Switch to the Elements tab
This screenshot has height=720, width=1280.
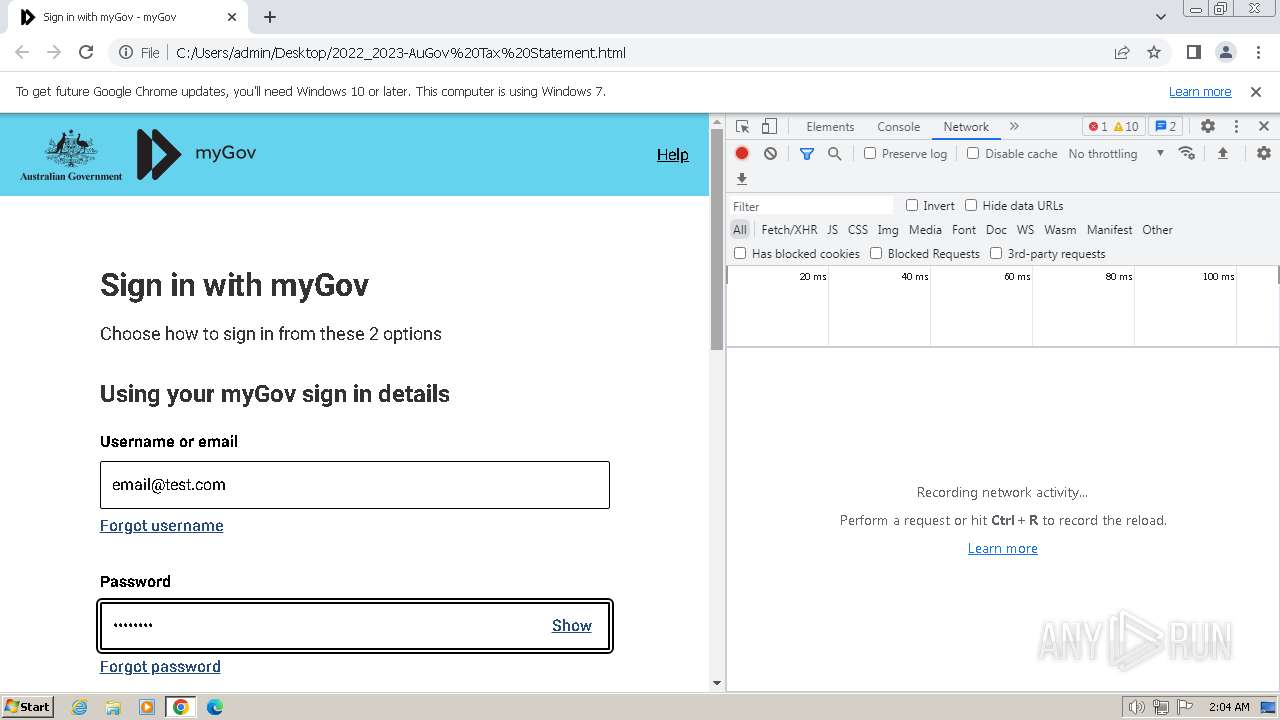coord(830,126)
